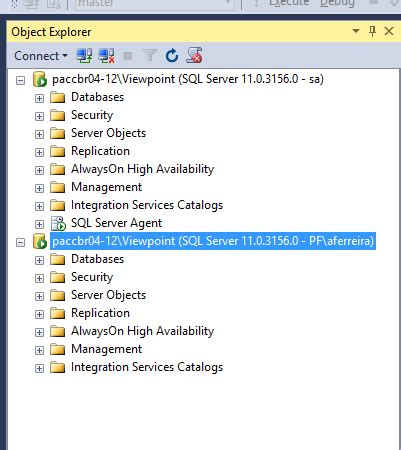Click Security folder icon under sa connection
The height and width of the screenshot is (450, 401).
pos(58,115)
